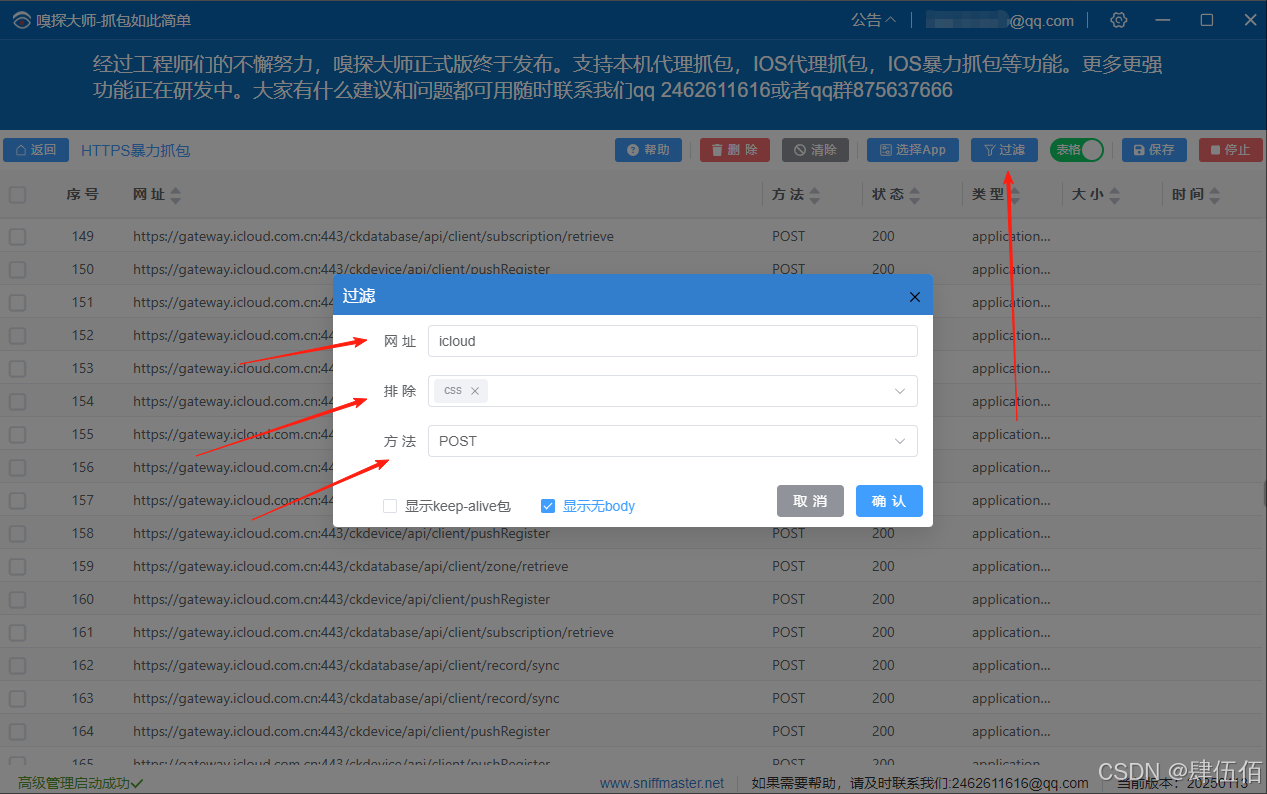Viewport: 1267px width, 794px height.
Task: Click the 返回 back button
Action: (36, 150)
